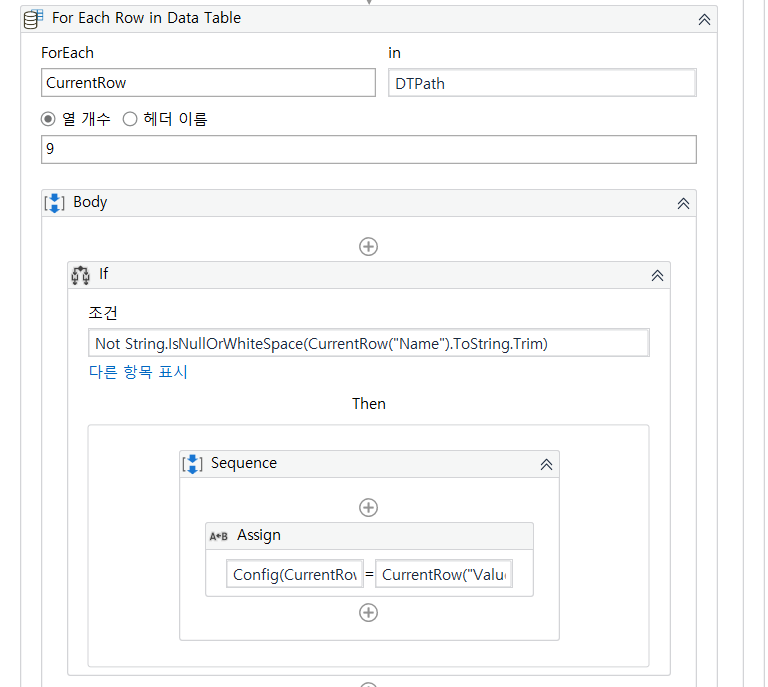Click the For Each Row data table icon

tap(33, 19)
